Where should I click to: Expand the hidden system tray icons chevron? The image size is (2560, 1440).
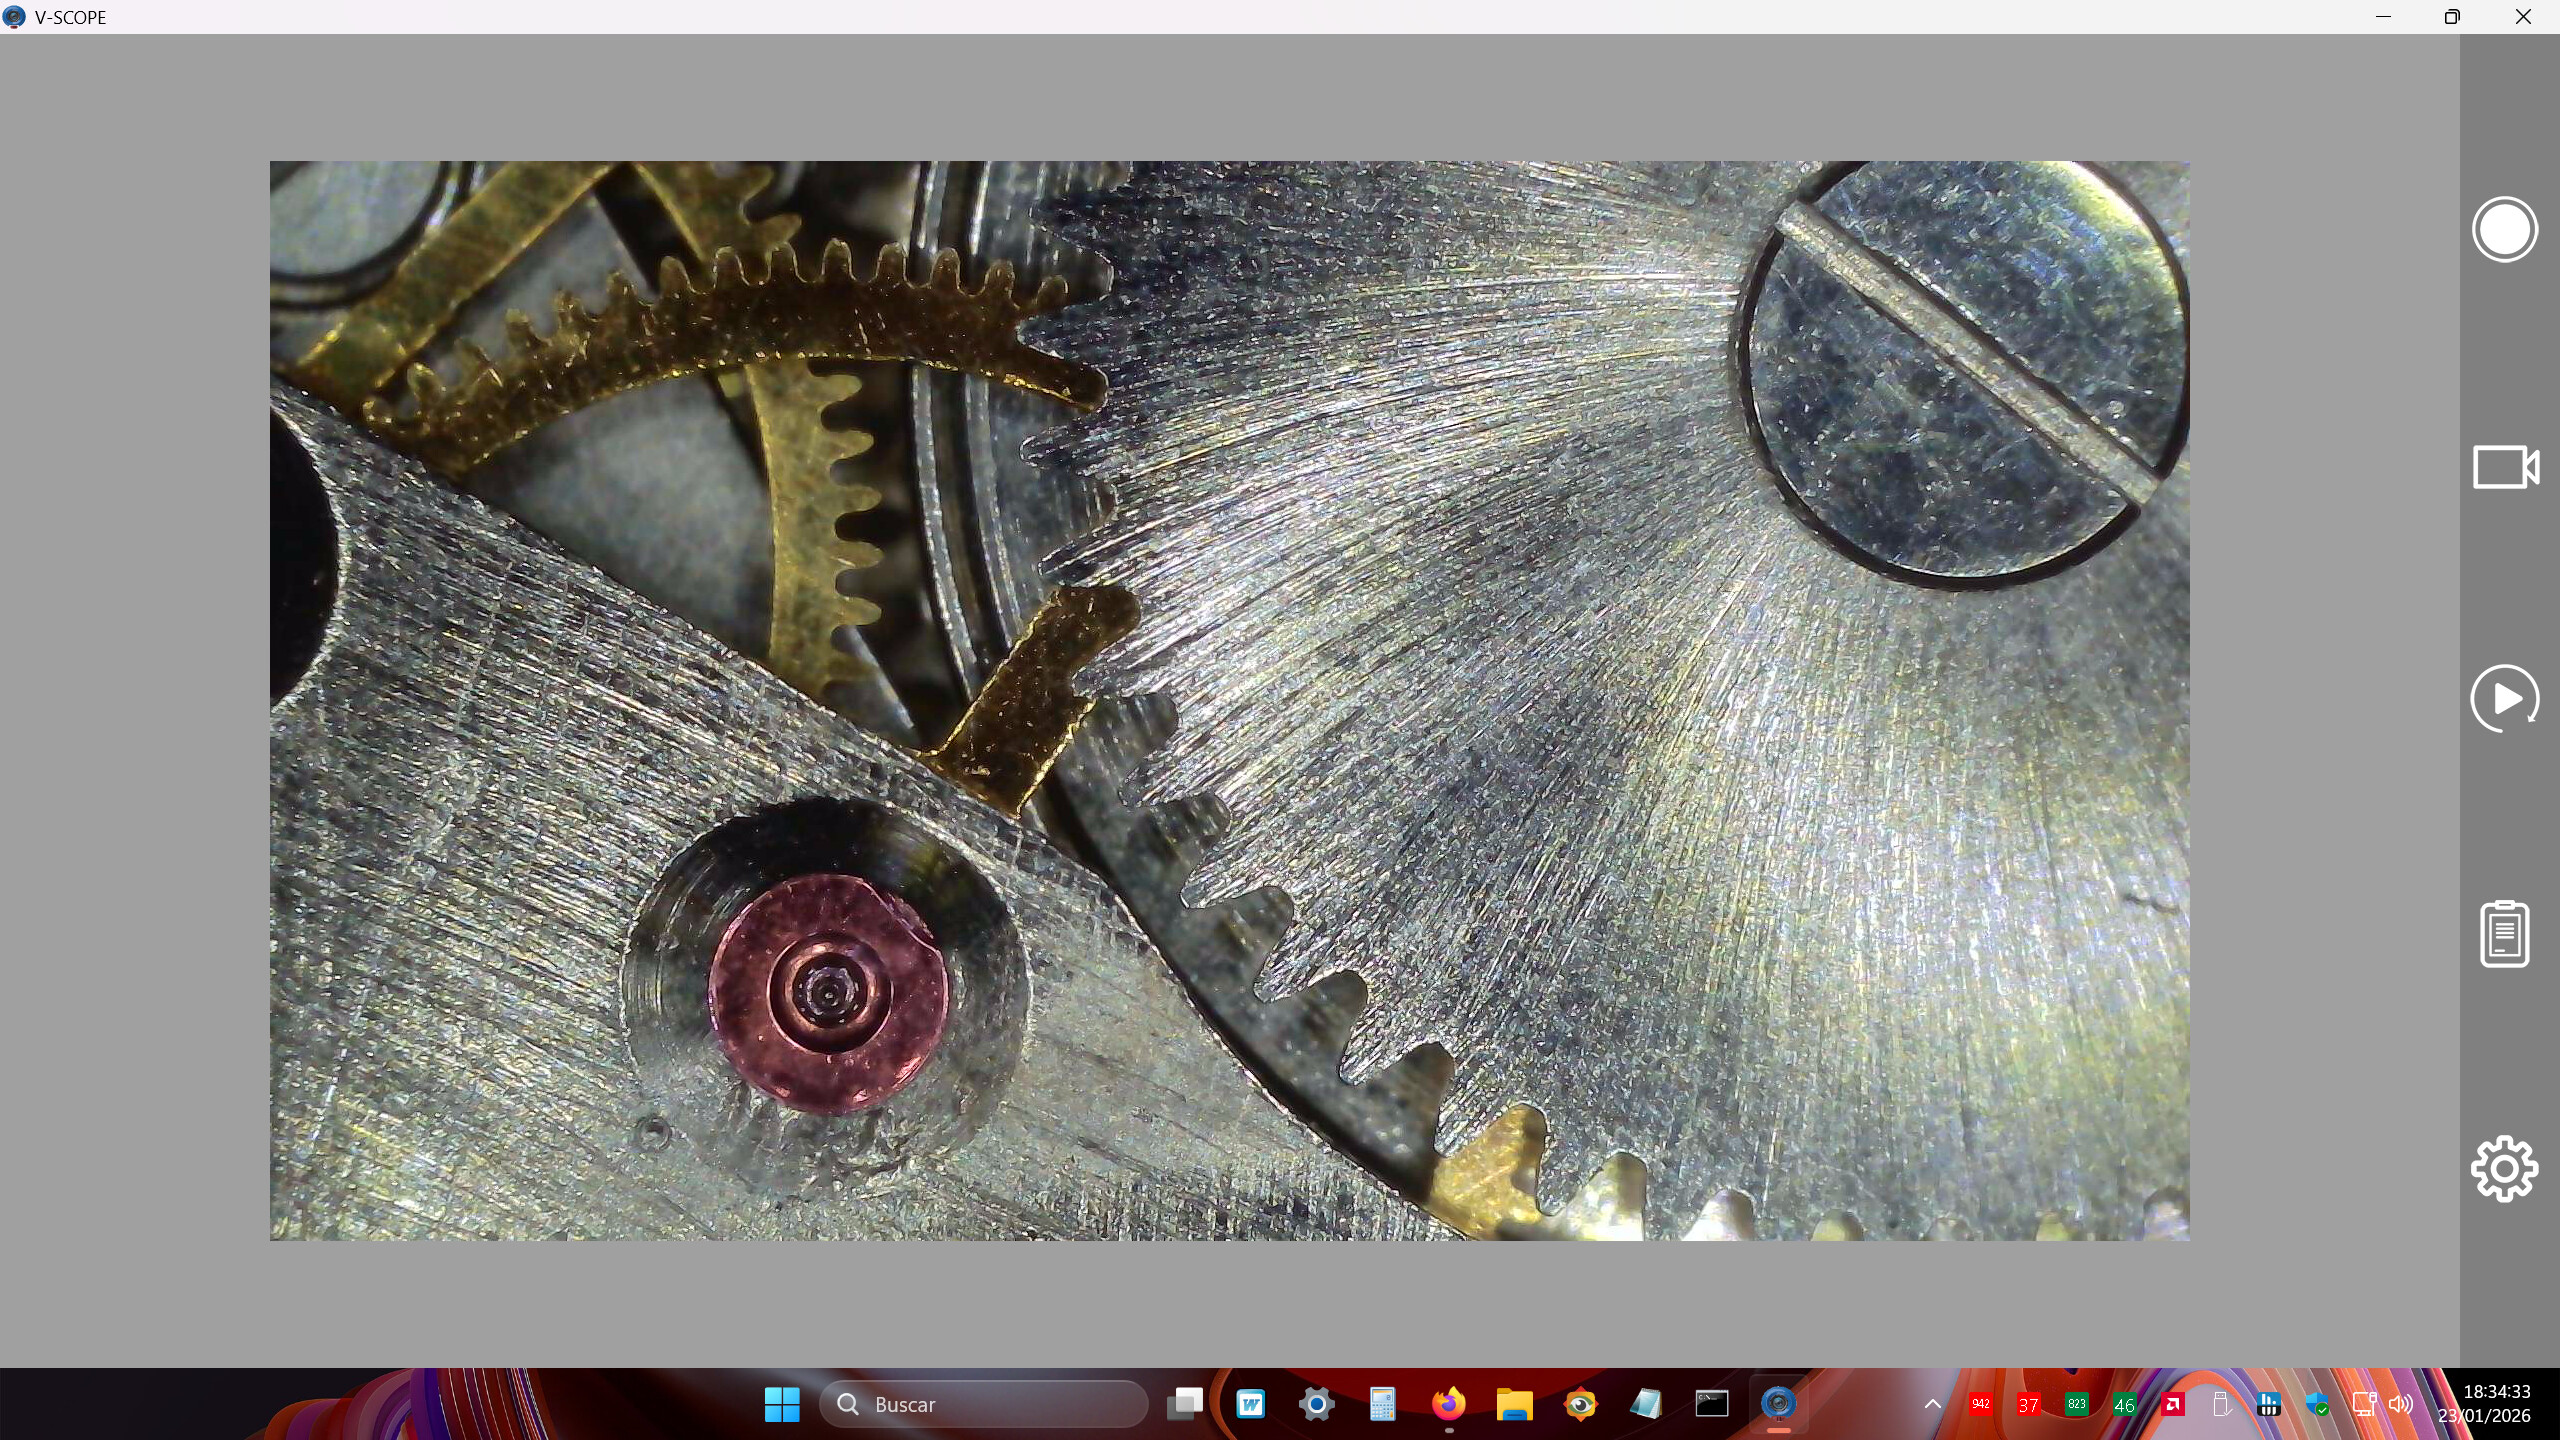coord(1933,1404)
